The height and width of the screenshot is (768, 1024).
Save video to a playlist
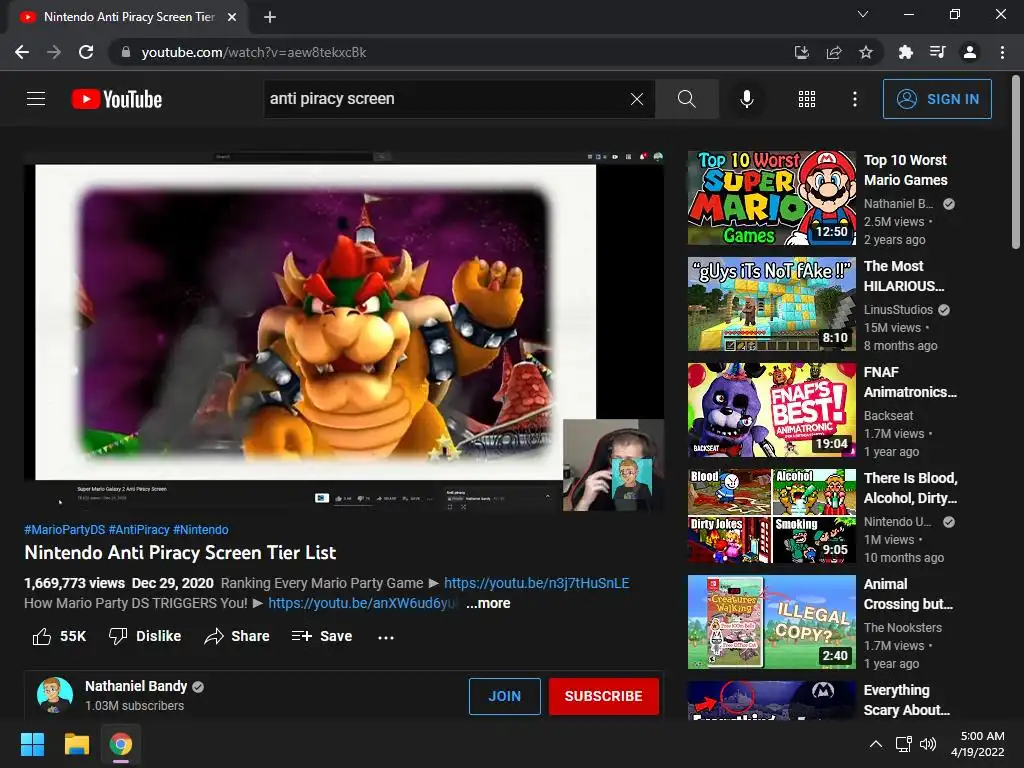(x=322, y=636)
